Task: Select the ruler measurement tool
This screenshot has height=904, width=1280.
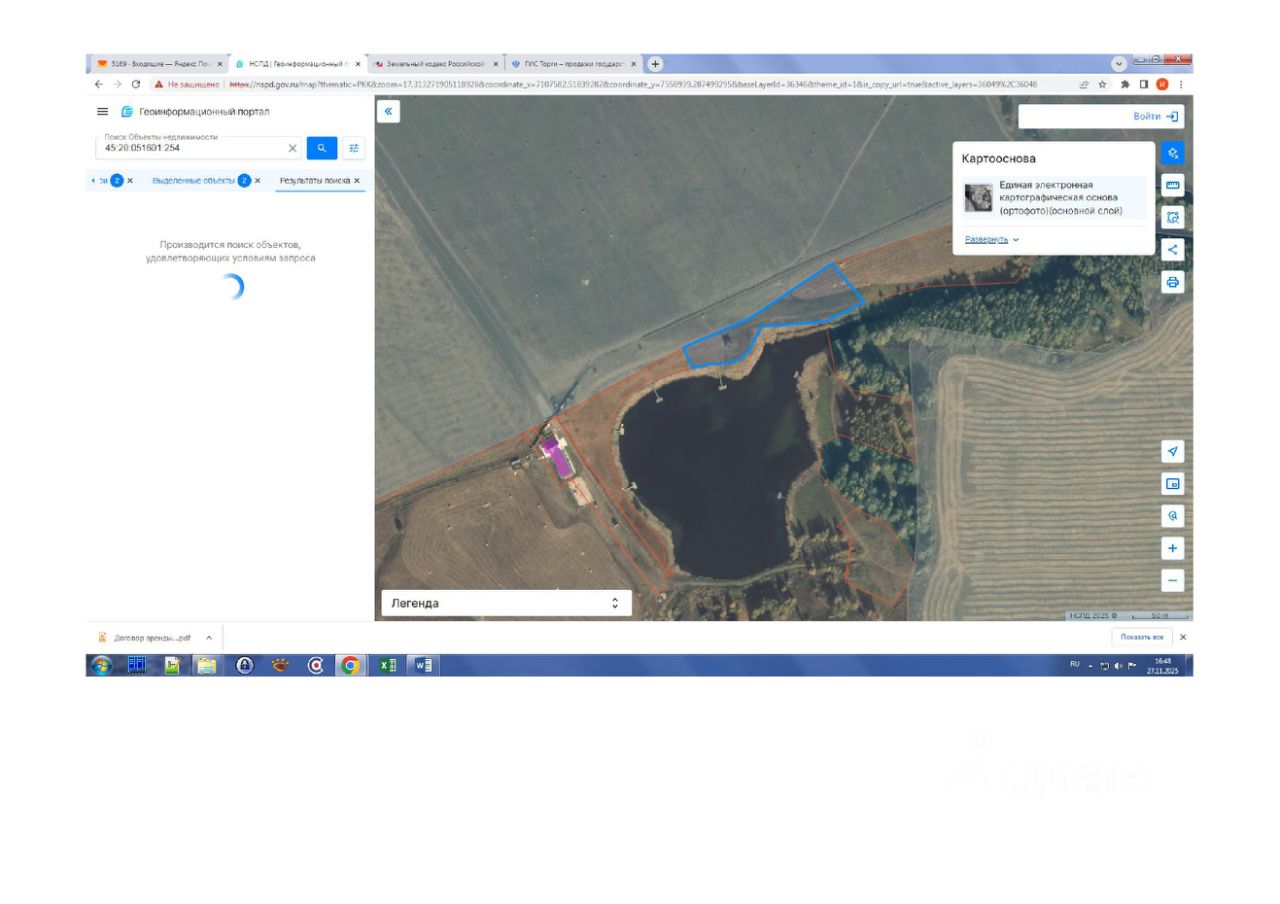Action: (1173, 185)
